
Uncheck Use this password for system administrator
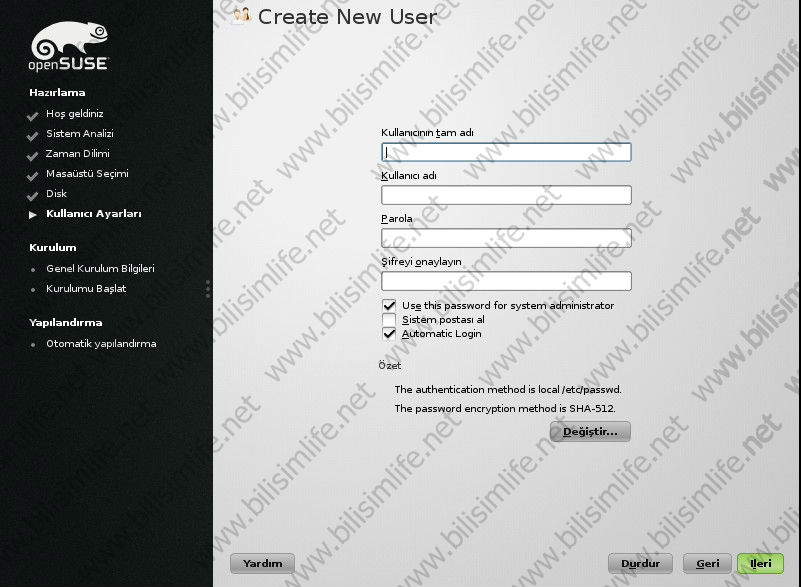[389, 306]
